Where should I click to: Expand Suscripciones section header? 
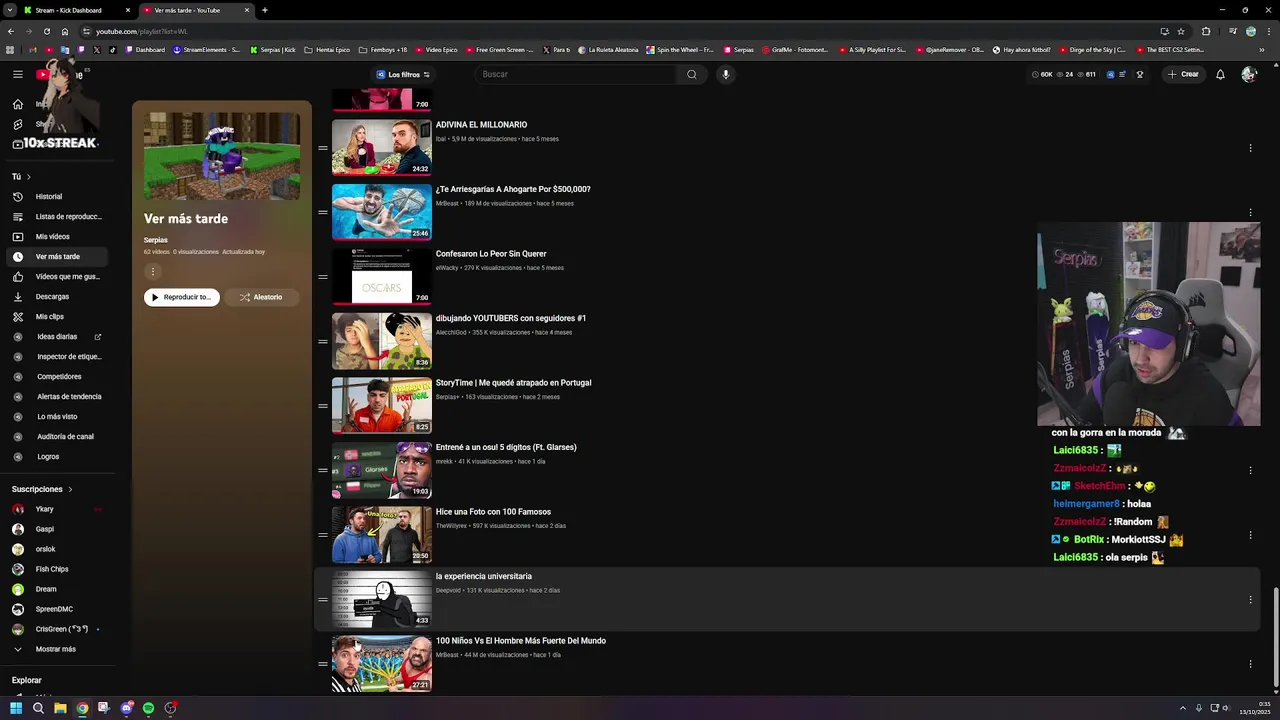42,489
